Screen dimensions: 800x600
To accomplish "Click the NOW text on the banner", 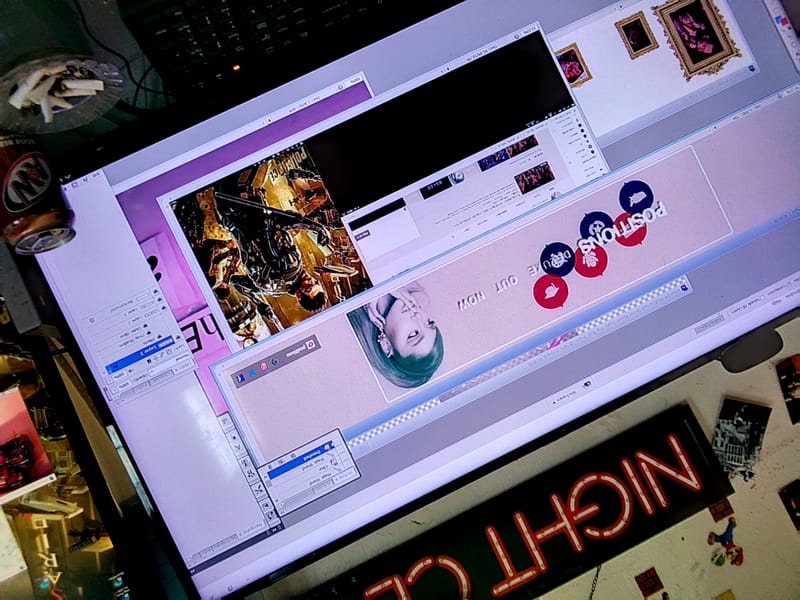I will tap(471, 301).
